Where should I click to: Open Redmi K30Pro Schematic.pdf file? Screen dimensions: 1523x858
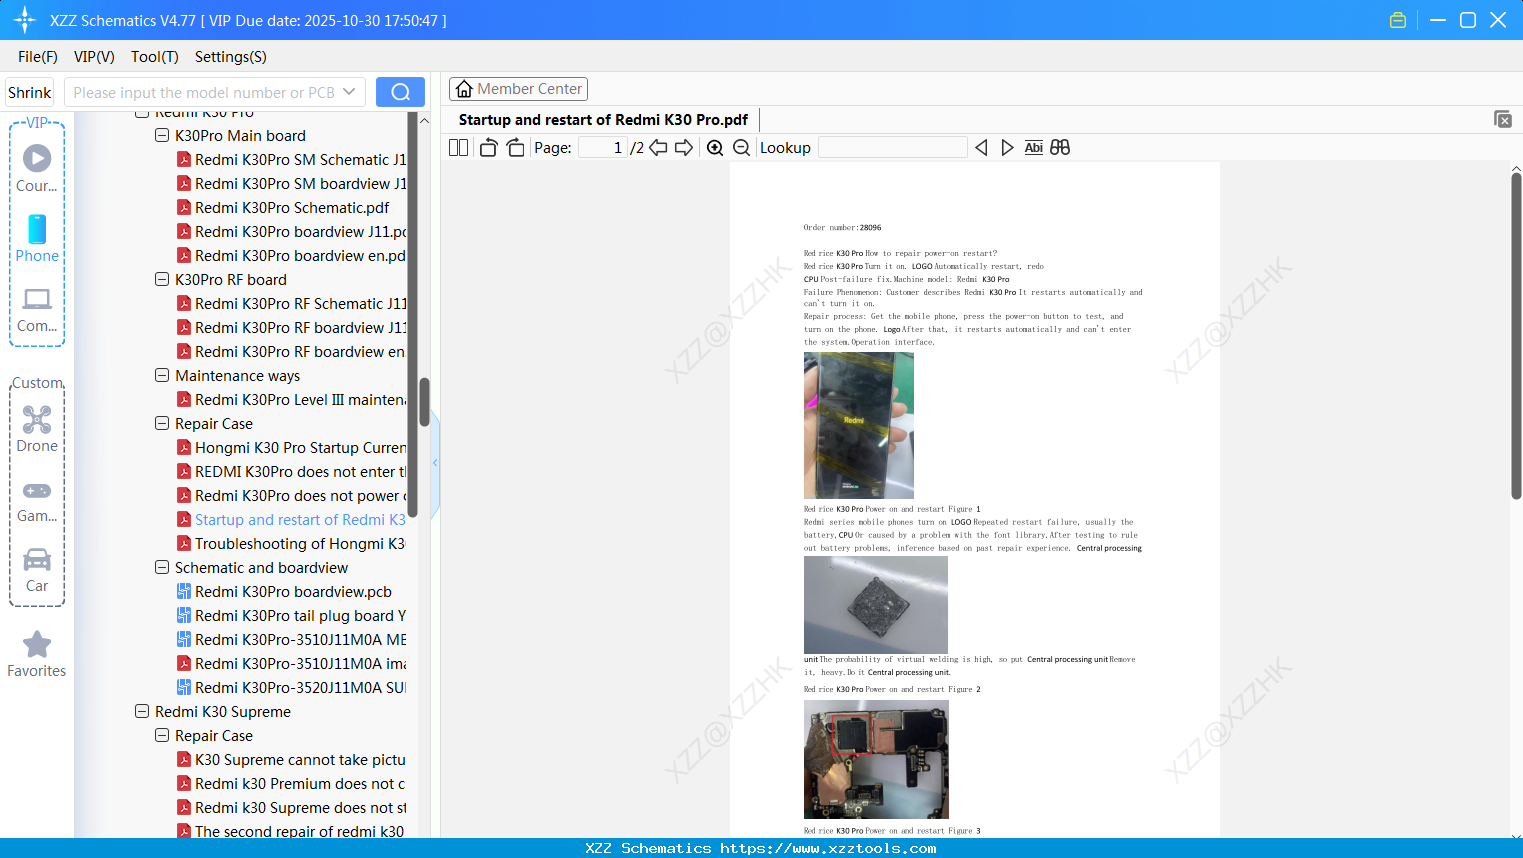[x=292, y=208]
